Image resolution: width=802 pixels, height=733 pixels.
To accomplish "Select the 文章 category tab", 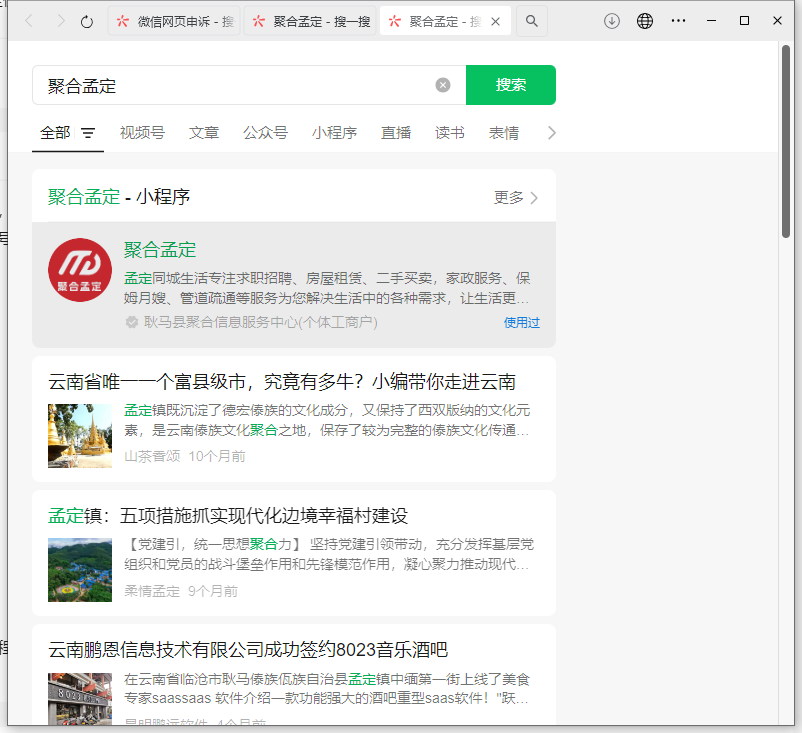I will click(204, 133).
